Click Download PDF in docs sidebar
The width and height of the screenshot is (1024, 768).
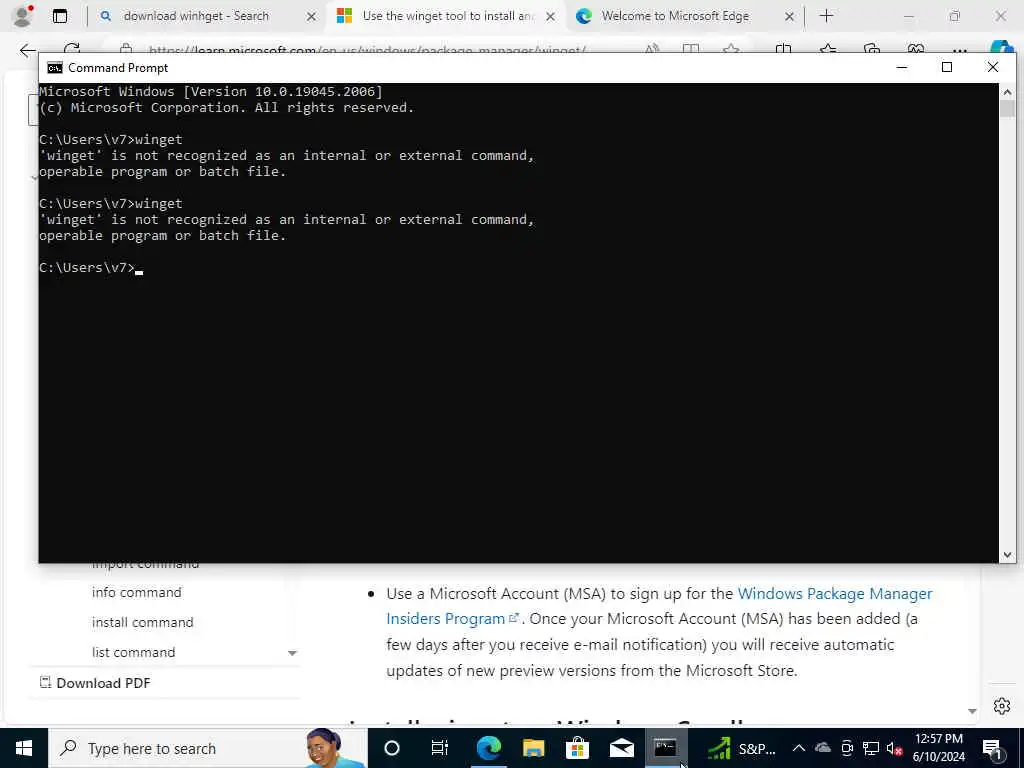pos(95,683)
